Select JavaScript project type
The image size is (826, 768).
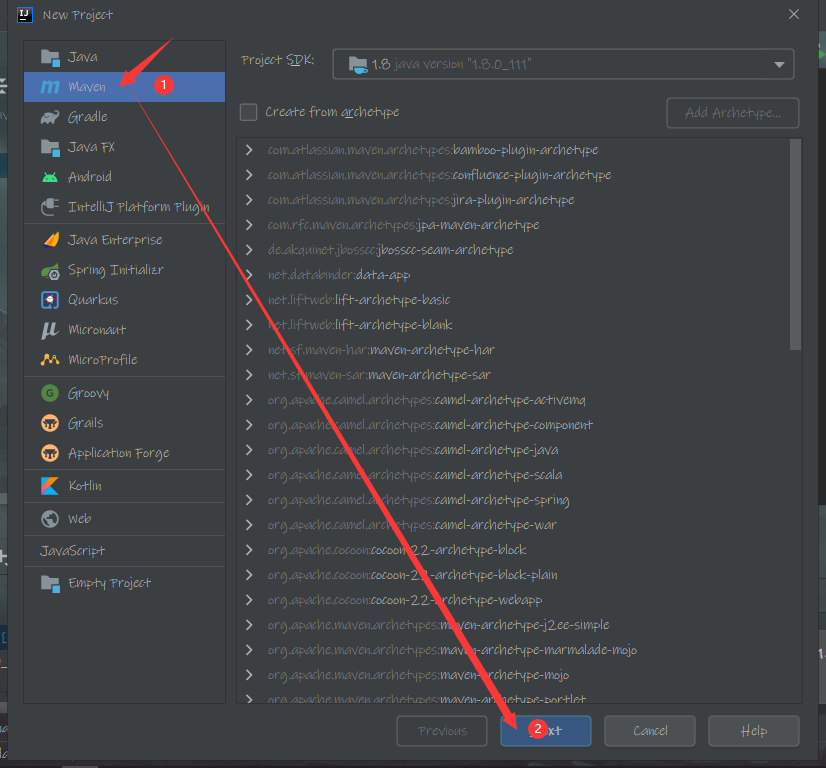pos(124,551)
